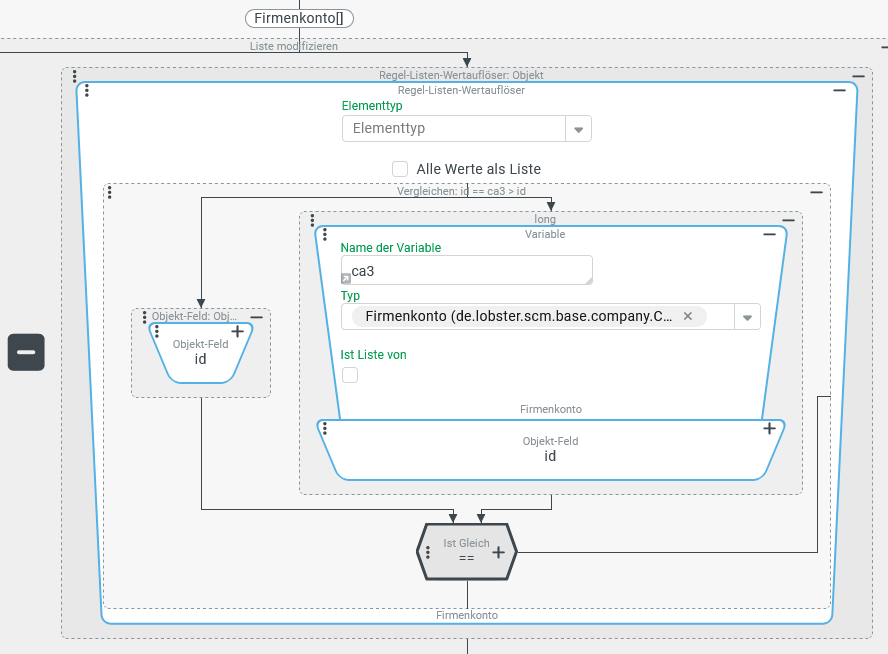Image resolution: width=888 pixels, height=654 pixels.
Task: Remove Firmenkonto type with the x icon
Action: (688, 316)
